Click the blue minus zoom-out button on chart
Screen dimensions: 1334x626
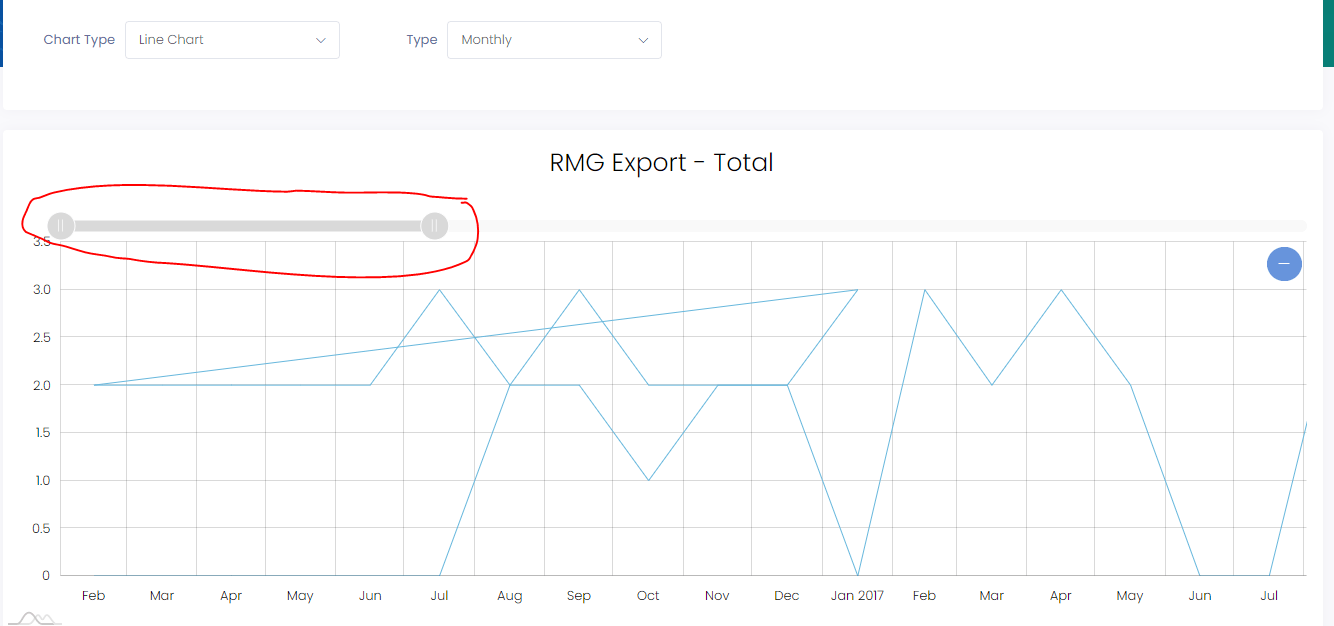1284,264
